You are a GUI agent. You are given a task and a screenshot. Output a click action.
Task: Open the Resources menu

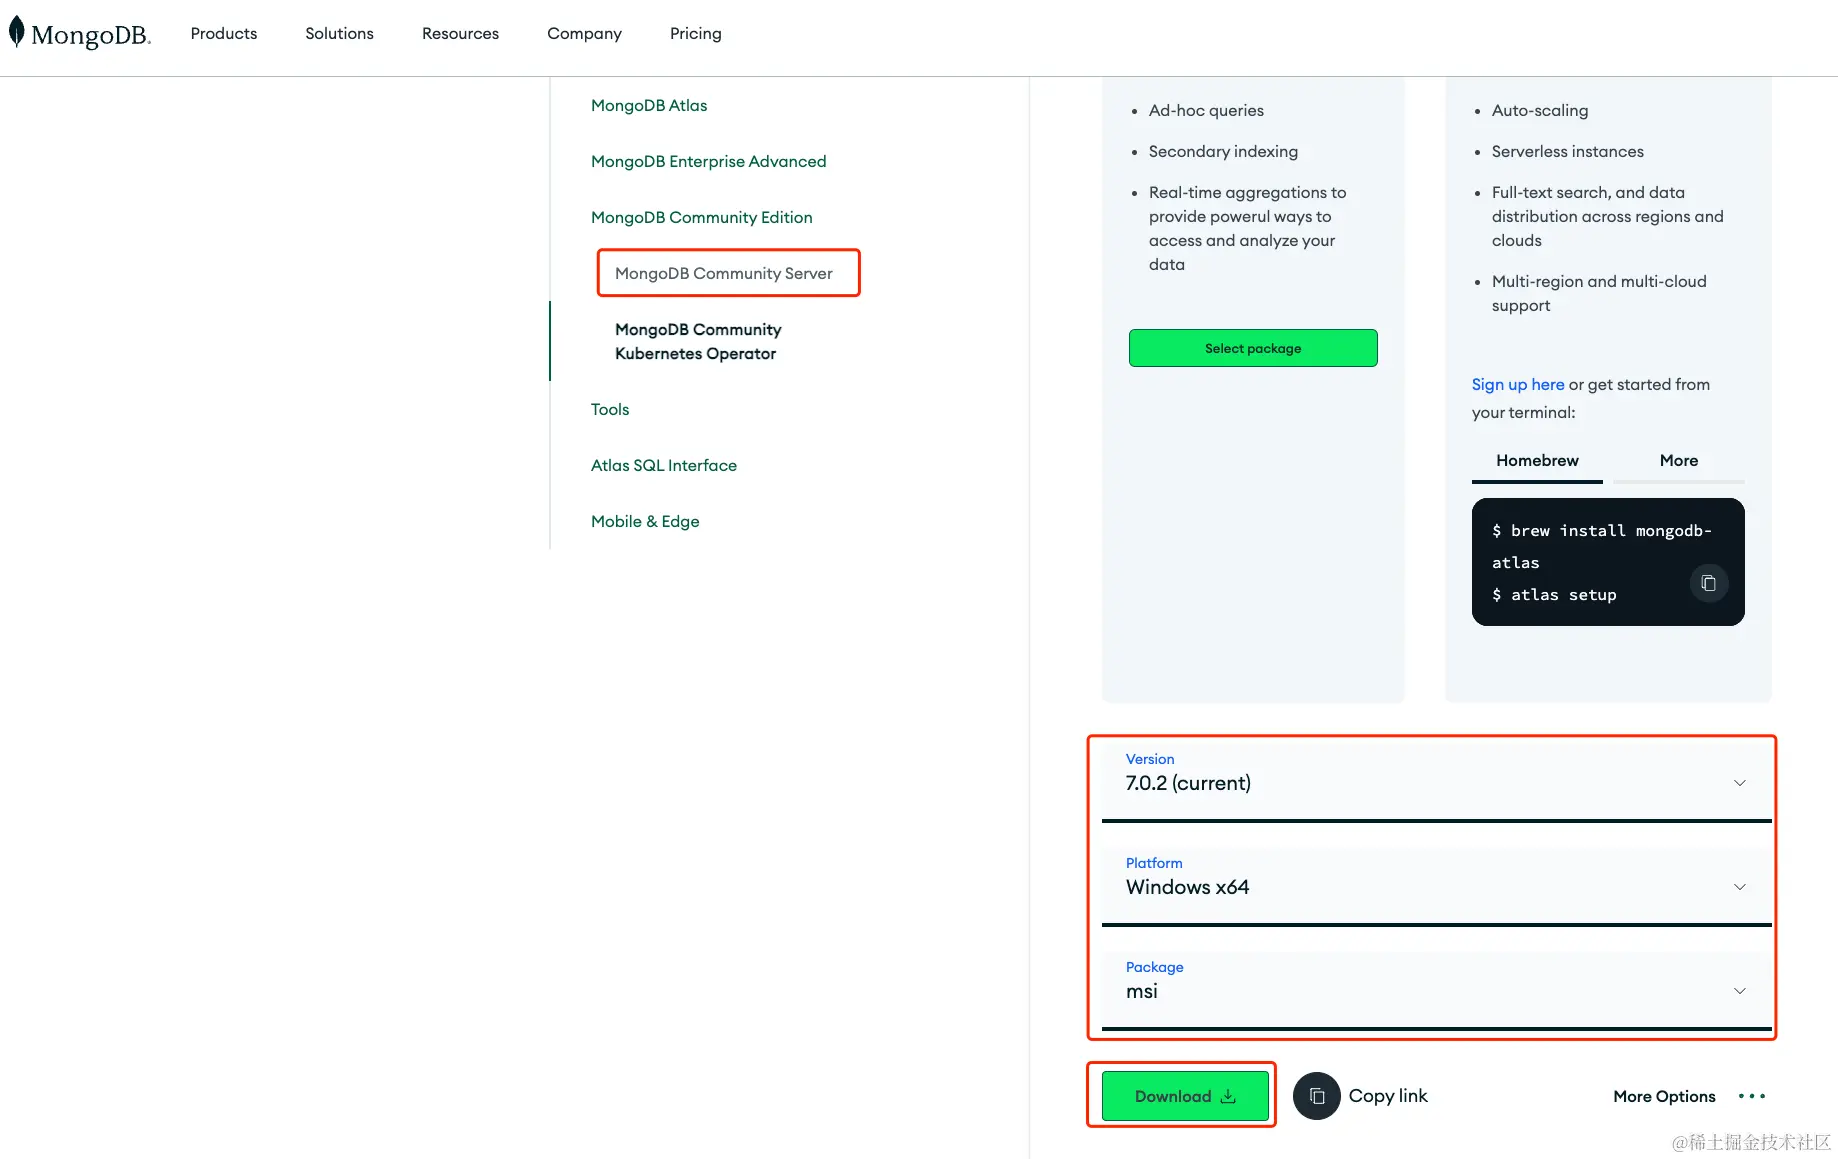click(460, 33)
